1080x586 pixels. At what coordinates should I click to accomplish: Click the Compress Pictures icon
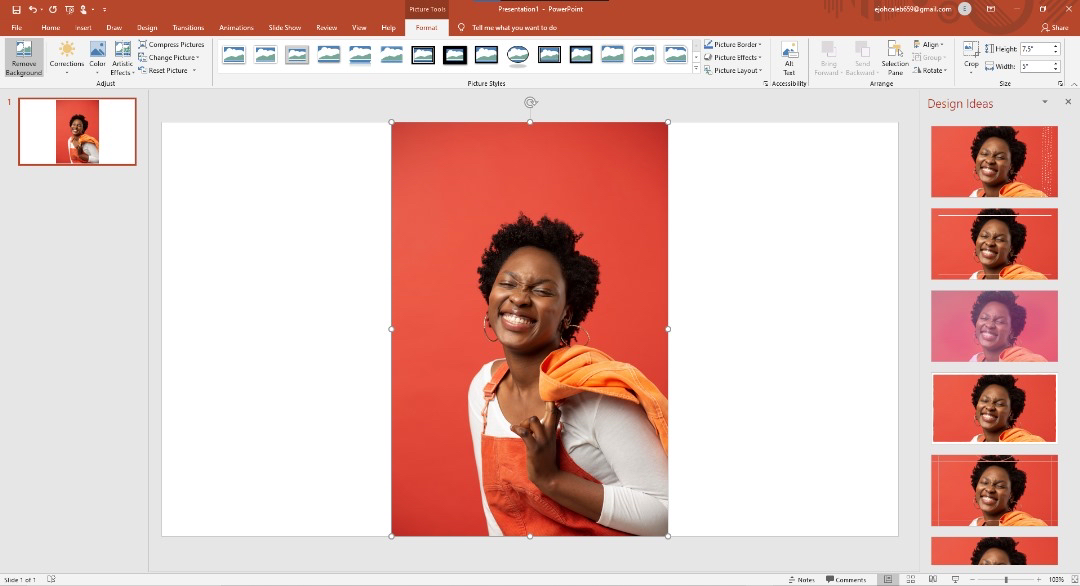pyautogui.click(x=143, y=45)
